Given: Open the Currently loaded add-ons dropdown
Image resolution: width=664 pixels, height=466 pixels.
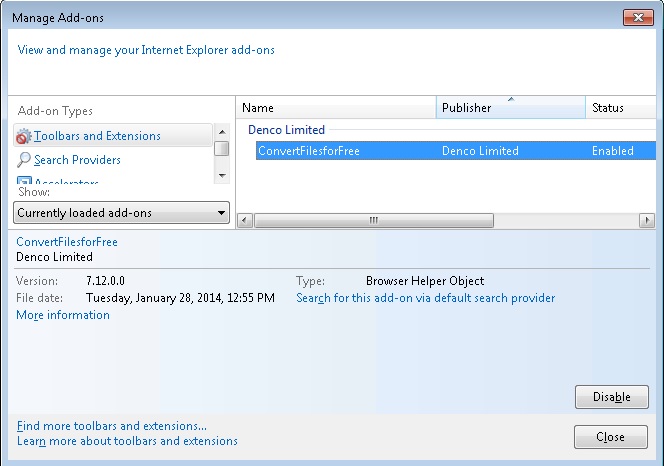Looking at the screenshot, I should click(122, 213).
